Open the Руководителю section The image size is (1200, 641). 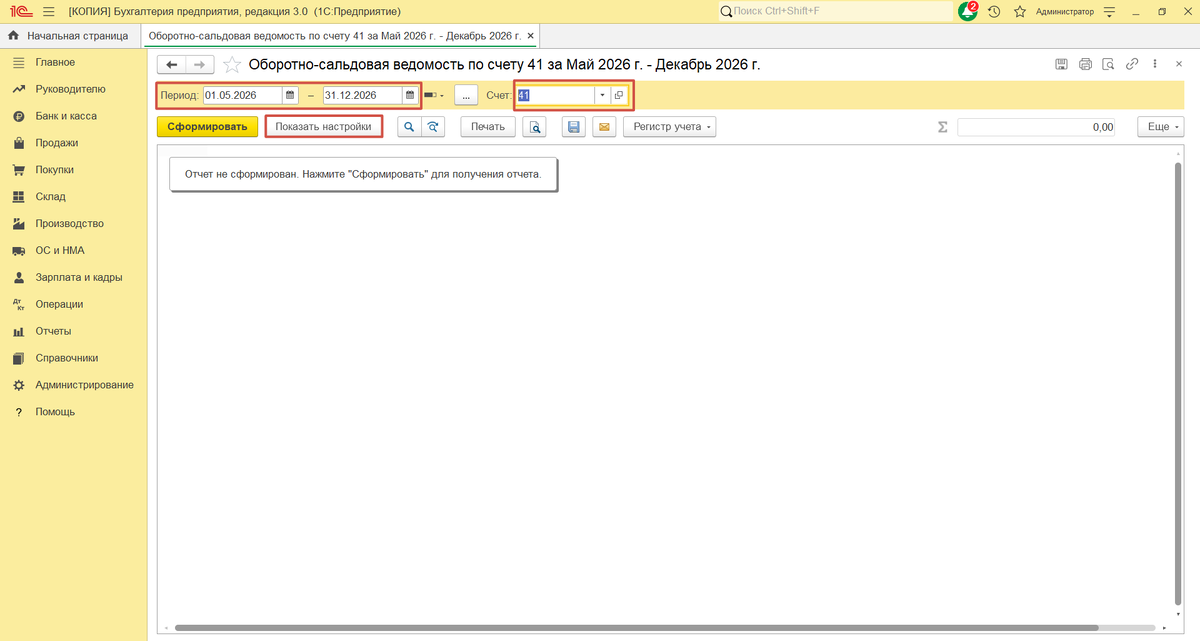coord(70,89)
